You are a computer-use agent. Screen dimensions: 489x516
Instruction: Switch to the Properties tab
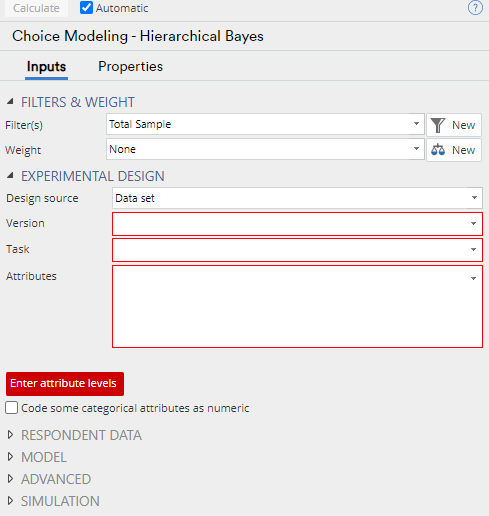[x=130, y=66]
